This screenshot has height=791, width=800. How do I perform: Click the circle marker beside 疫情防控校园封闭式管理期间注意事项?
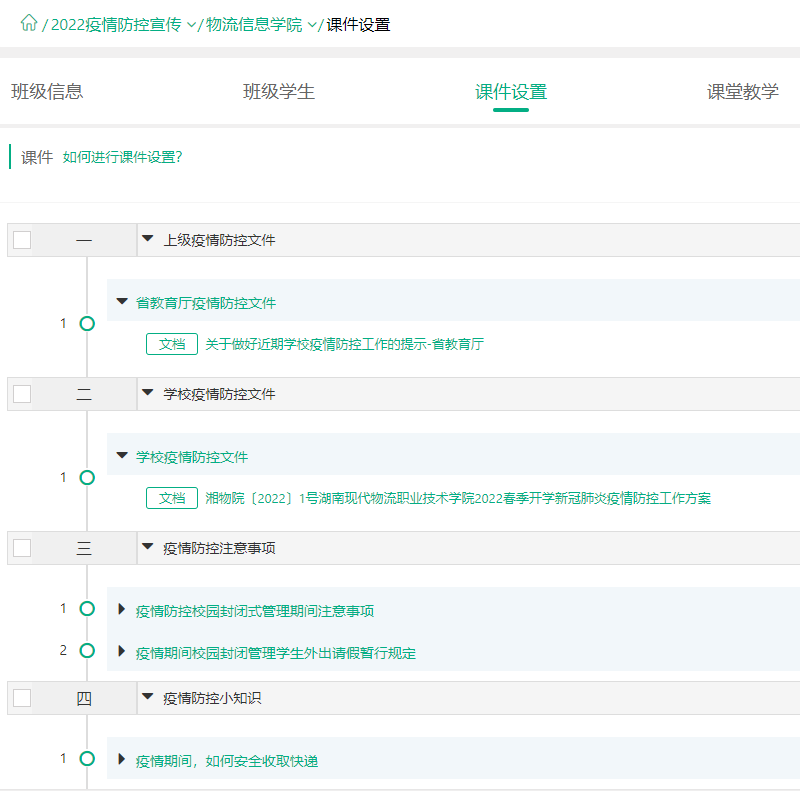(x=87, y=609)
